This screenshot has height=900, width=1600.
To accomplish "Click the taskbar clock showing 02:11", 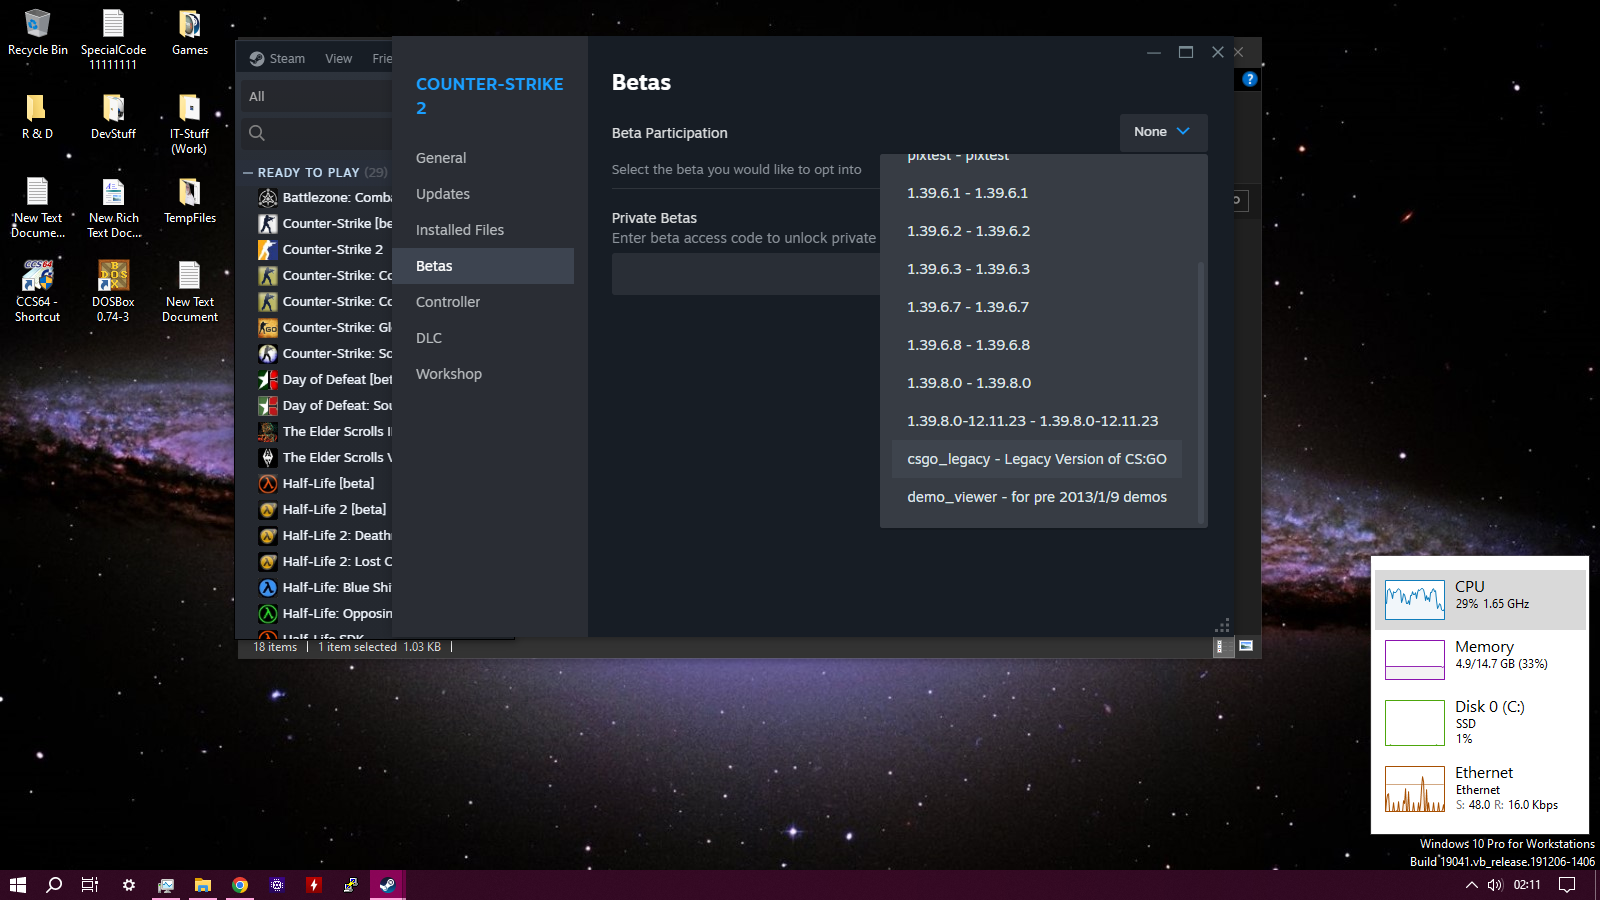I will 1527,885.
